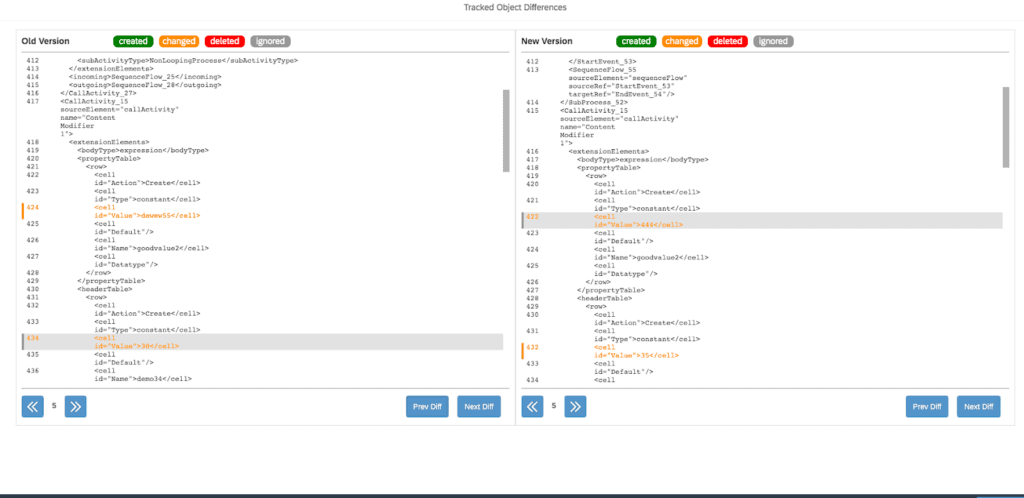
Task: Click '<outgoing>SequenceFlow_28' line in Old Version
Action: coord(145,85)
